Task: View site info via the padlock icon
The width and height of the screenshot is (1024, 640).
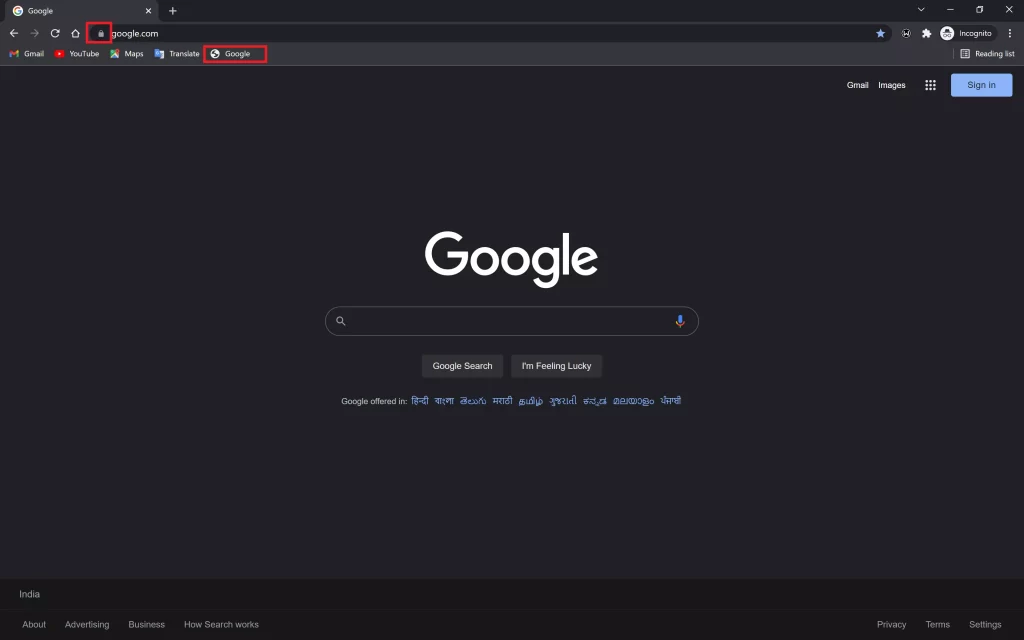Action: [x=101, y=33]
